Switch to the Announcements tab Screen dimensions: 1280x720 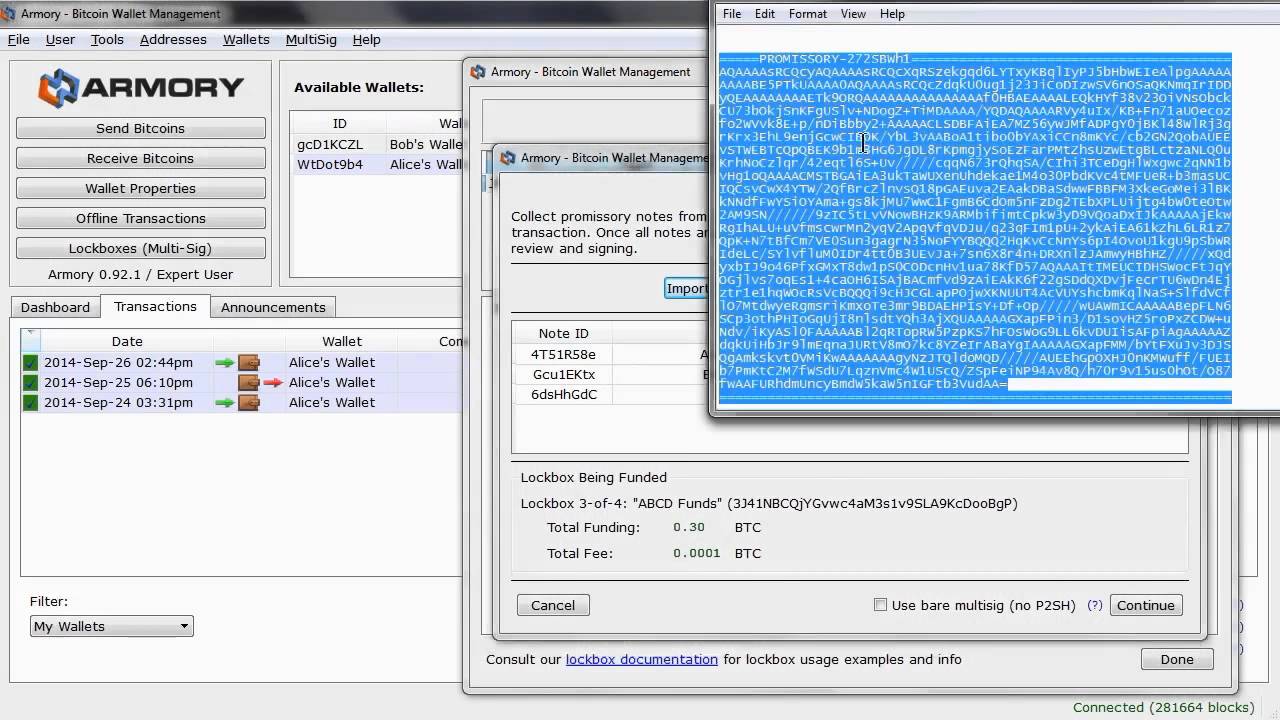[x=273, y=307]
